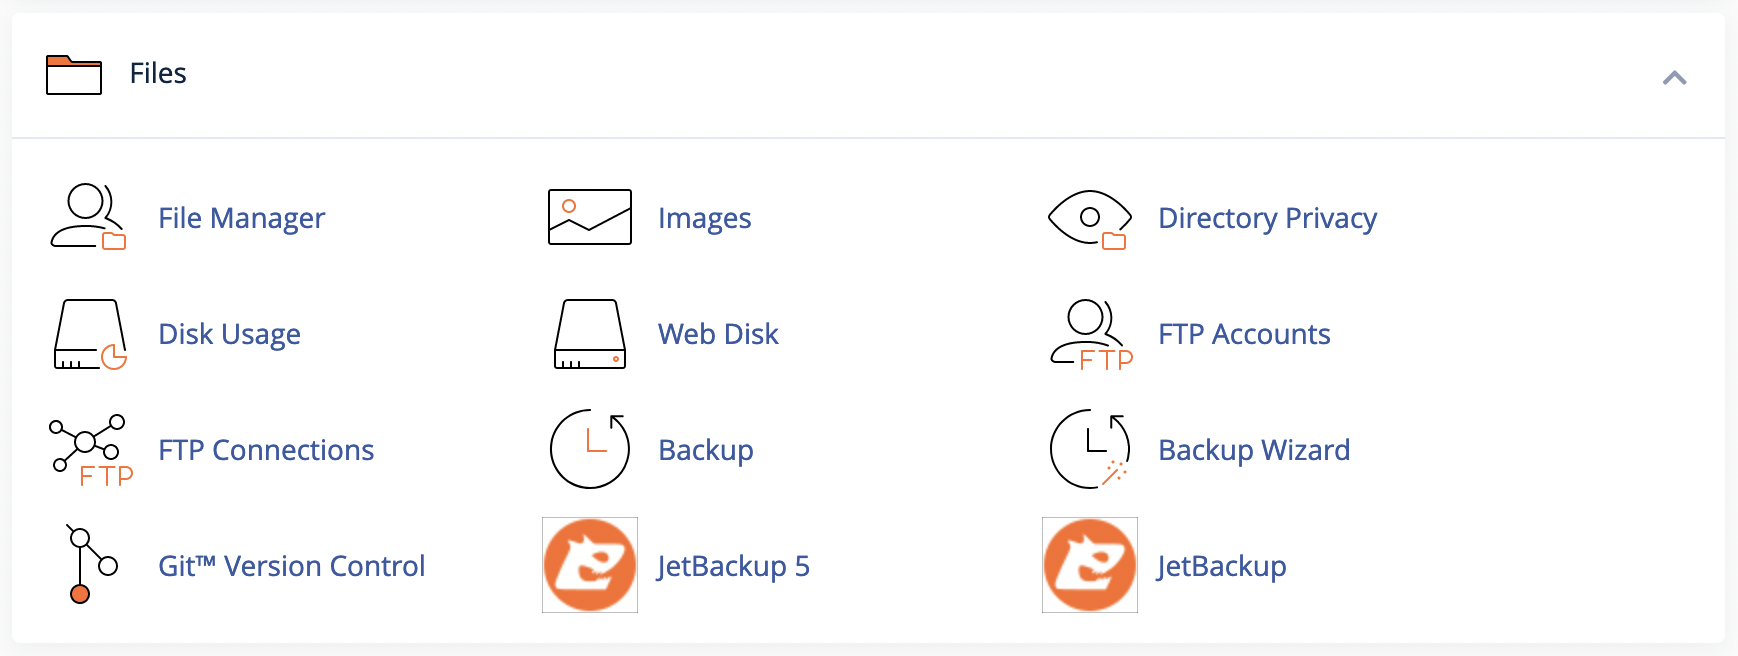Open the Directory Privacy eye icon
1738x656 pixels.
(x=1090, y=219)
